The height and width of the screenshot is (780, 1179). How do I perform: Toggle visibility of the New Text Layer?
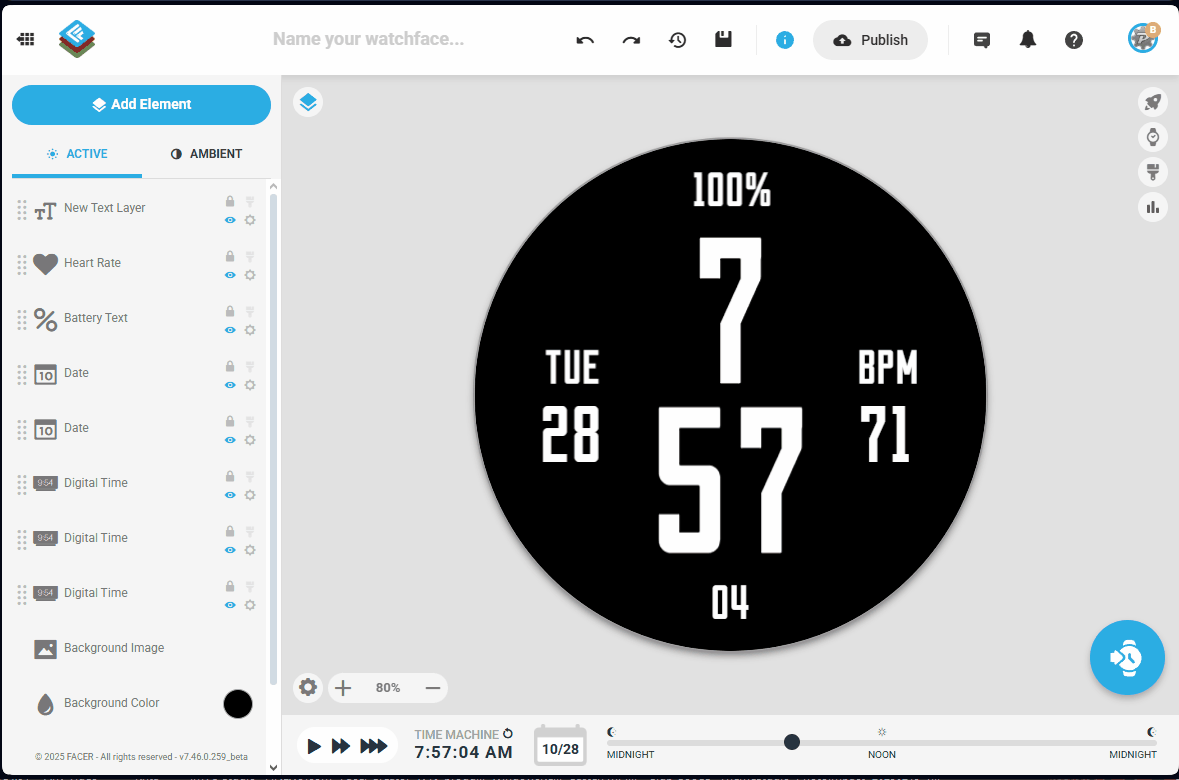[229, 219]
